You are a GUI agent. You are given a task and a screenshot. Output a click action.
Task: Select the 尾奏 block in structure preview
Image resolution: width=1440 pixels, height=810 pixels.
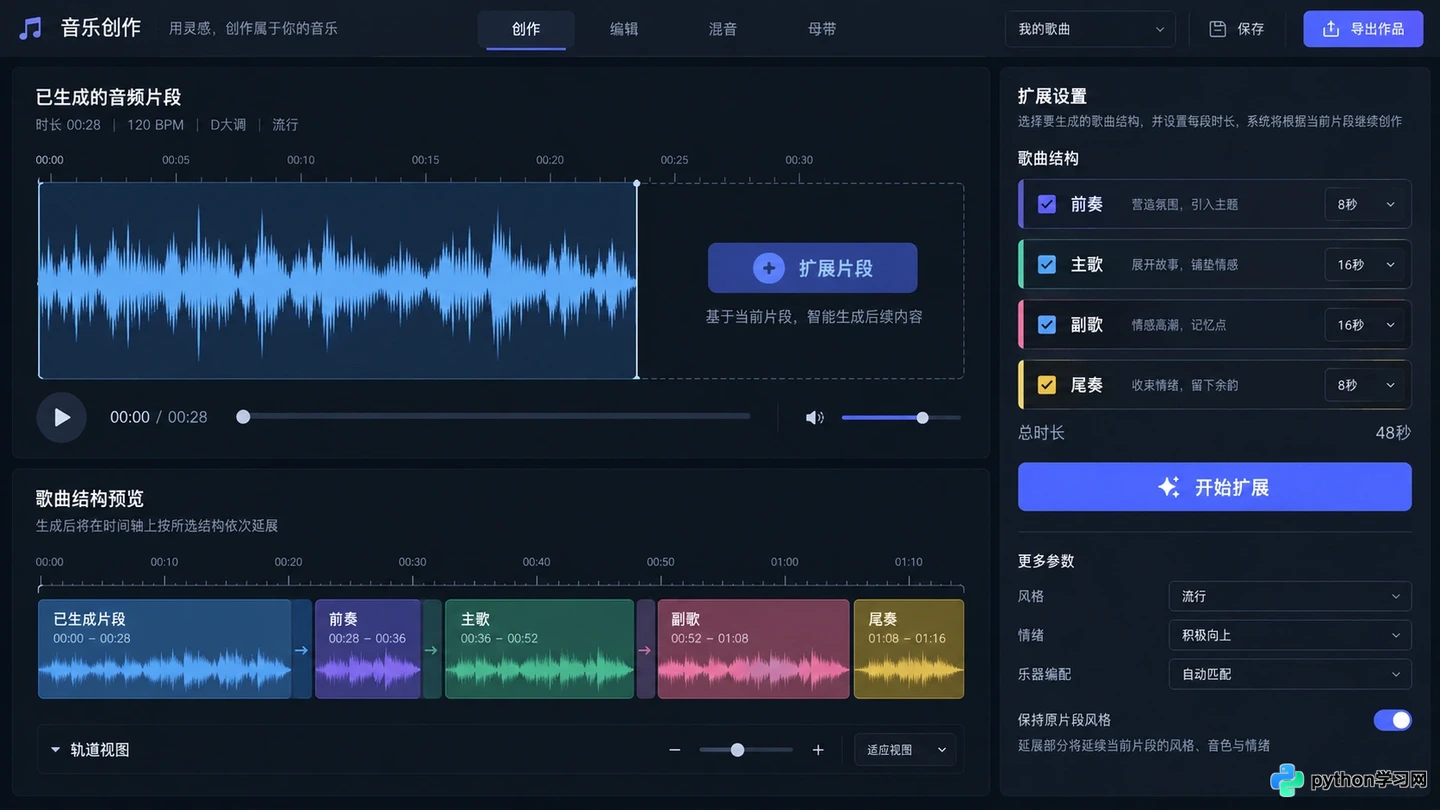pos(909,649)
